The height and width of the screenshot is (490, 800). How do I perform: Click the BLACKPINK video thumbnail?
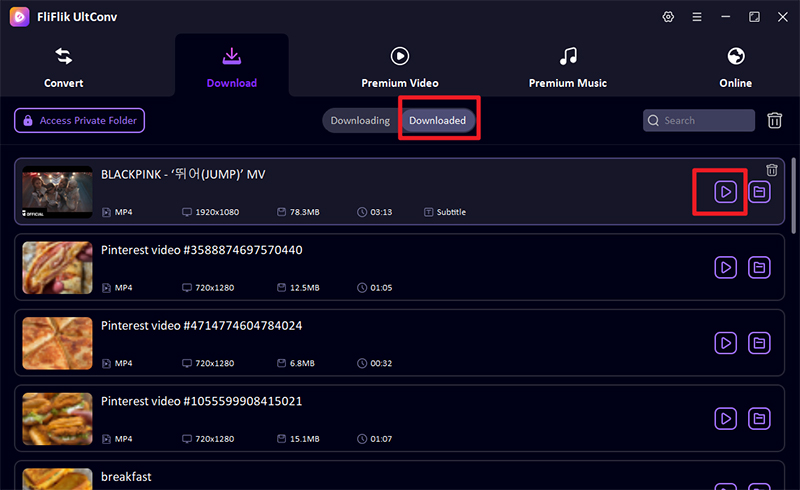point(57,192)
